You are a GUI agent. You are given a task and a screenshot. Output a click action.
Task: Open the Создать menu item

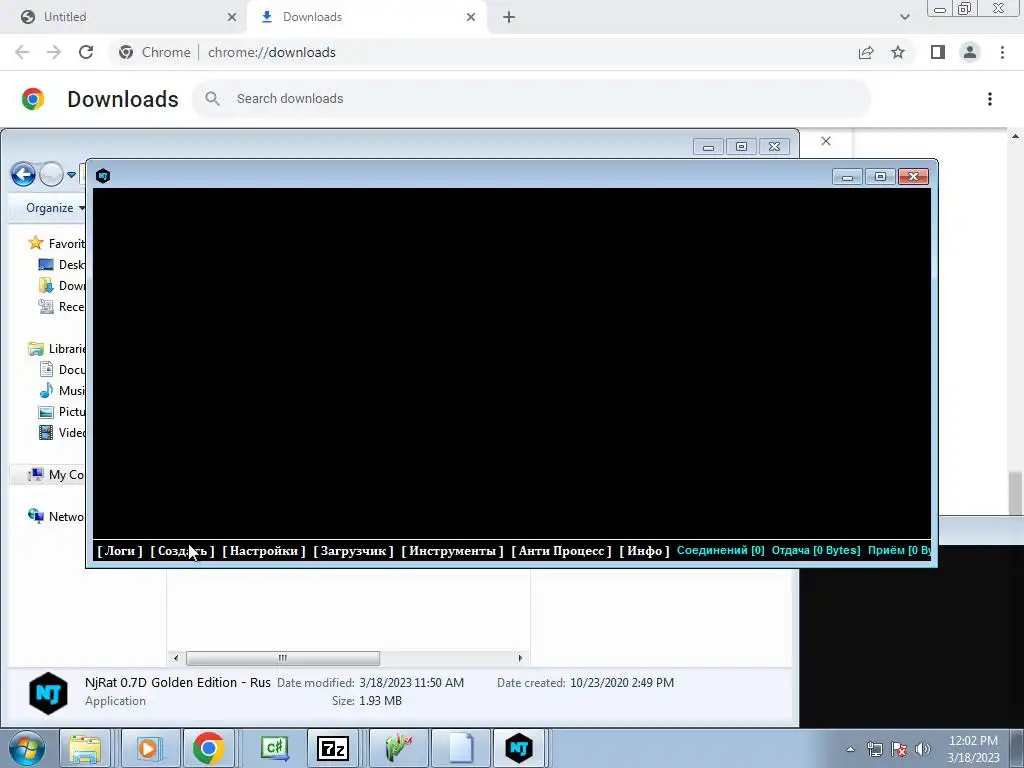point(182,551)
